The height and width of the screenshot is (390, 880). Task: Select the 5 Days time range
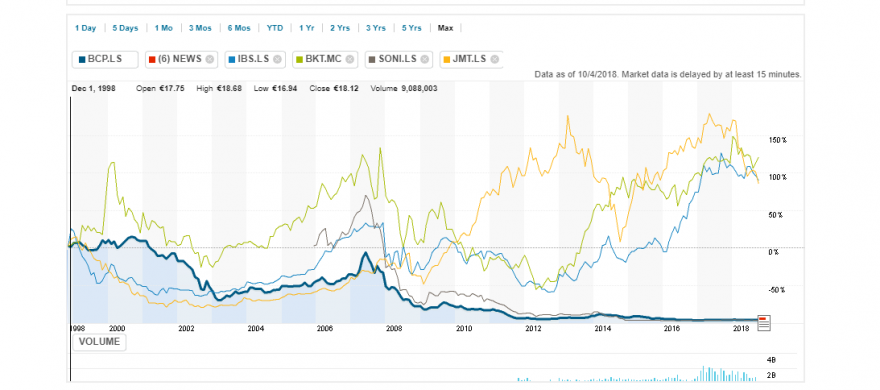[125, 28]
